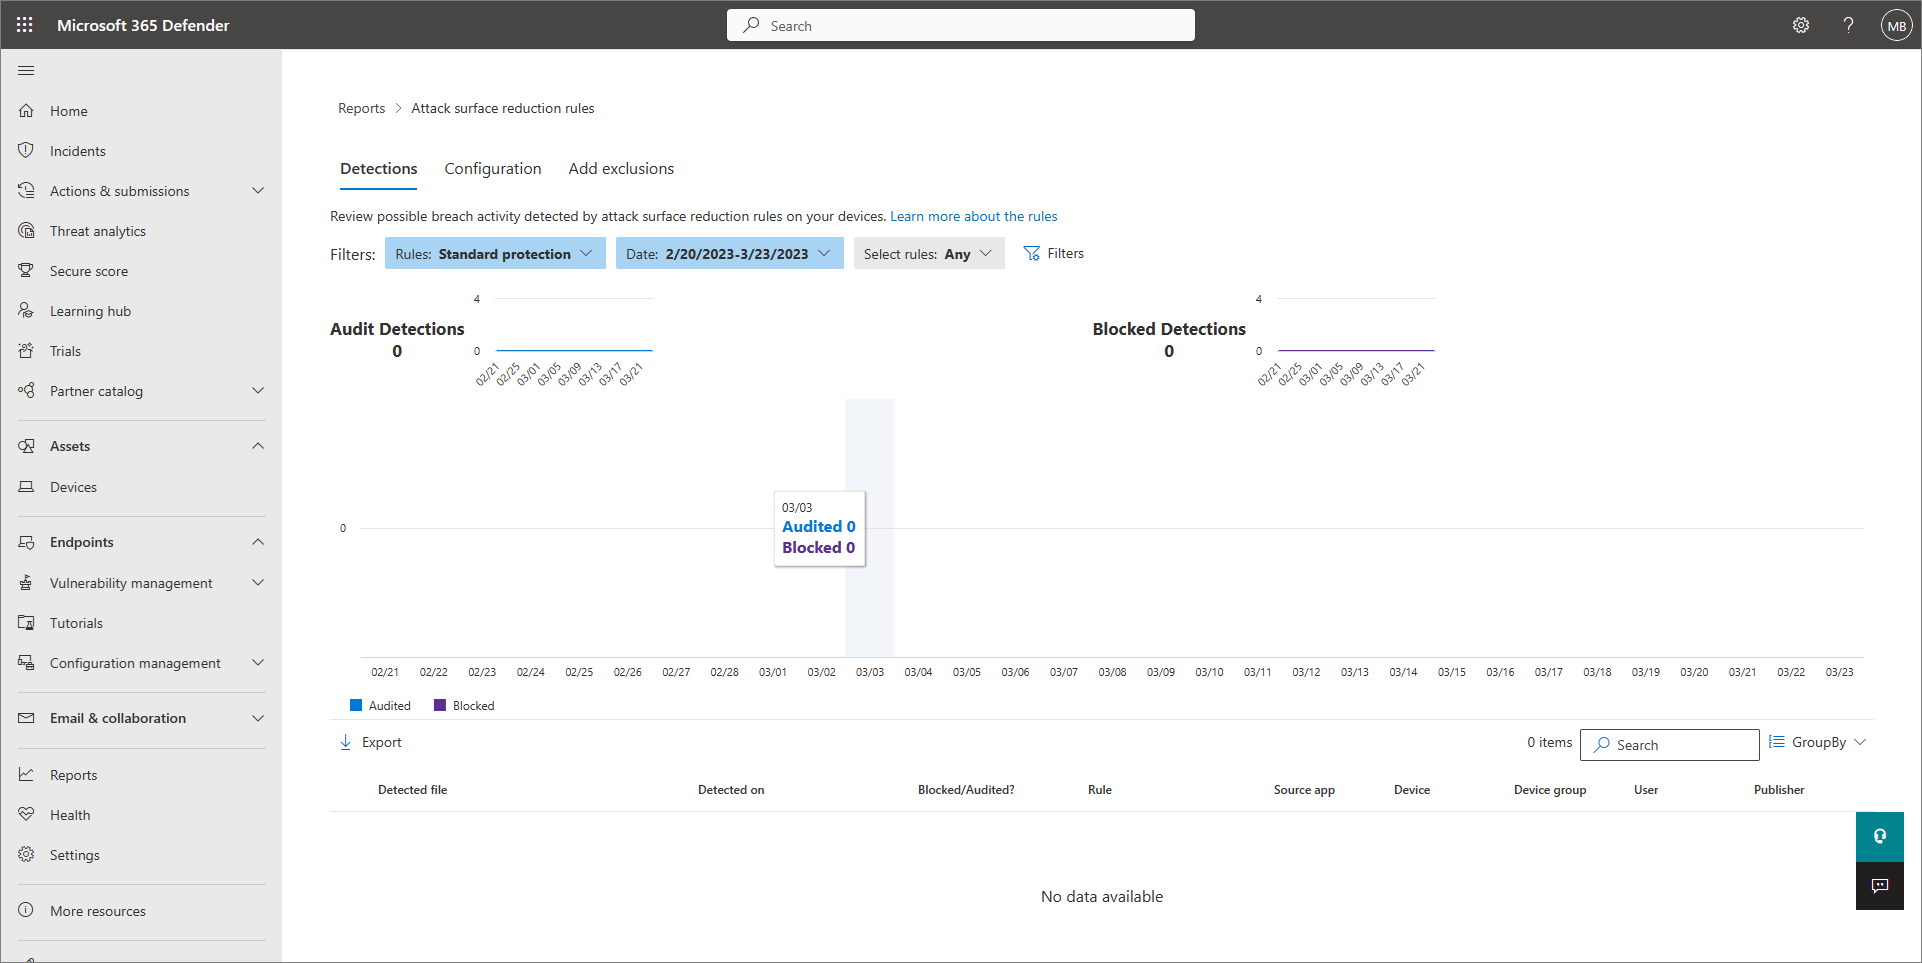Click the settings gear icon in header
1922x963 pixels.
click(x=1800, y=25)
